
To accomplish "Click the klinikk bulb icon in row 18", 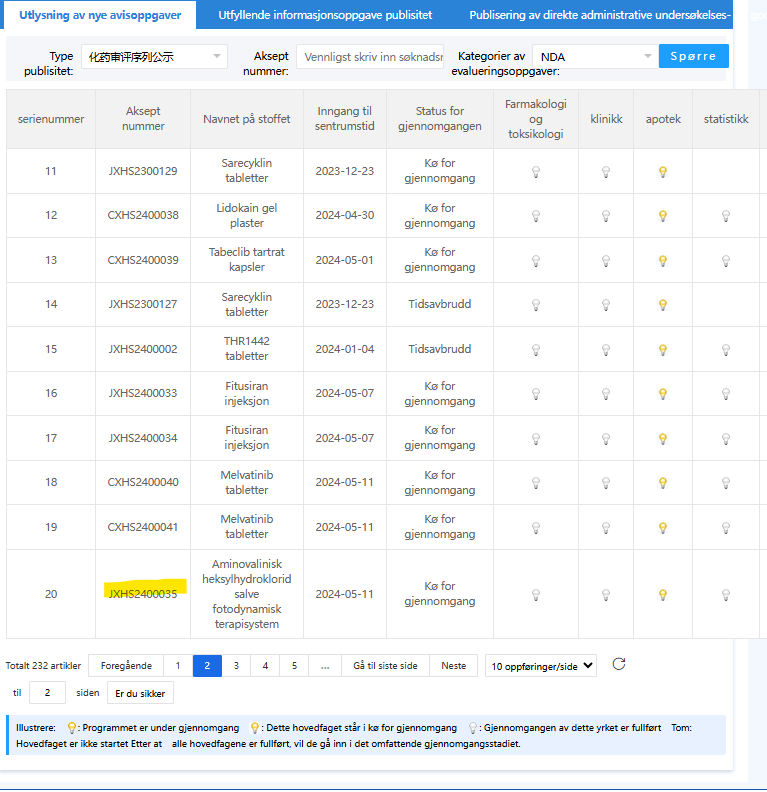I will click(x=605, y=483).
